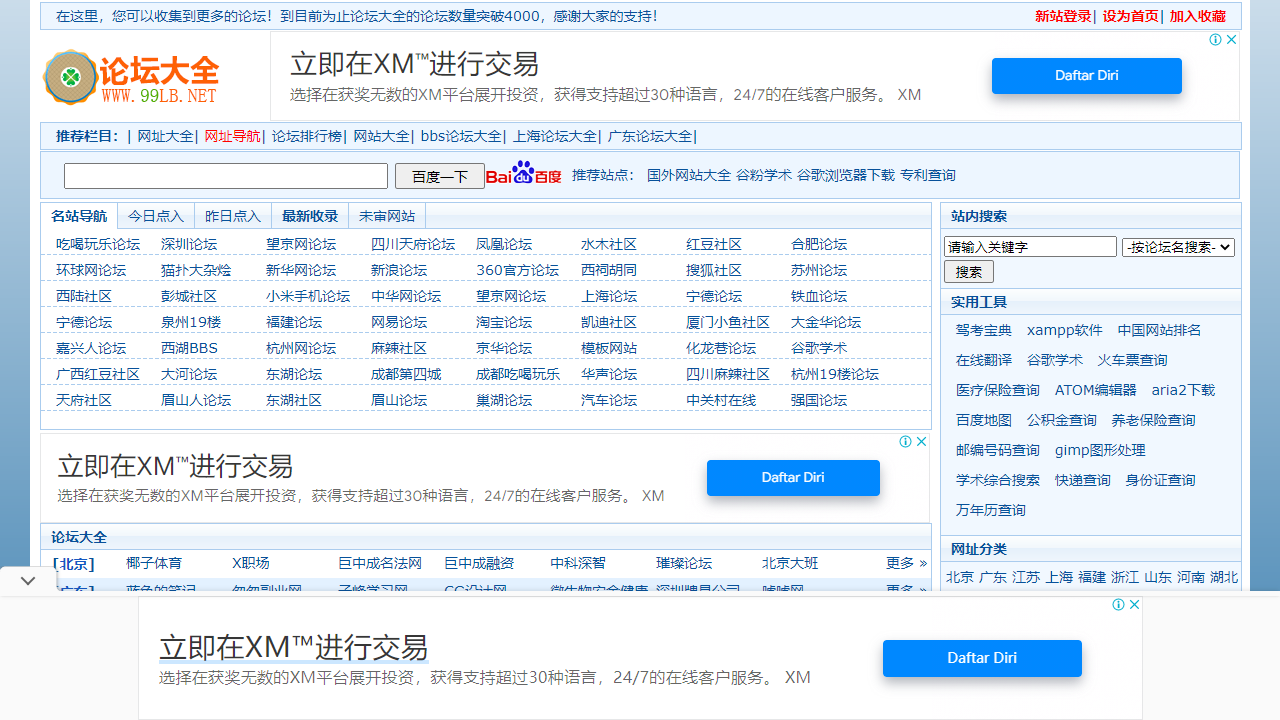The height and width of the screenshot is (720, 1280).
Task: Open the 新站登录 link
Action: [1062, 16]
